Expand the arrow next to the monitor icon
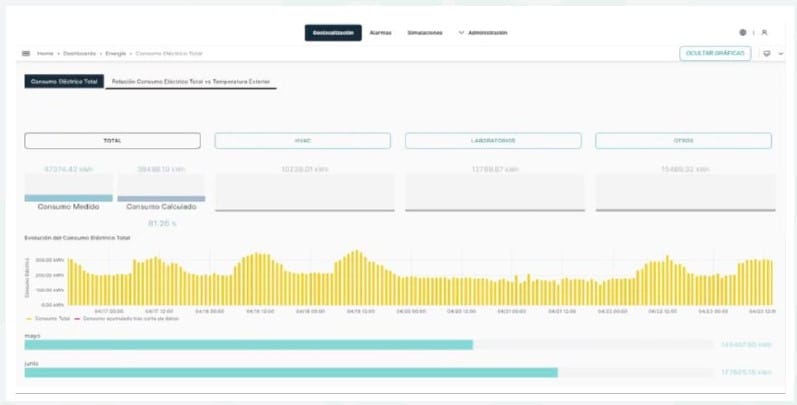Image resolution: width=797 pixels, height=405 pixels. tap(779, 53)
